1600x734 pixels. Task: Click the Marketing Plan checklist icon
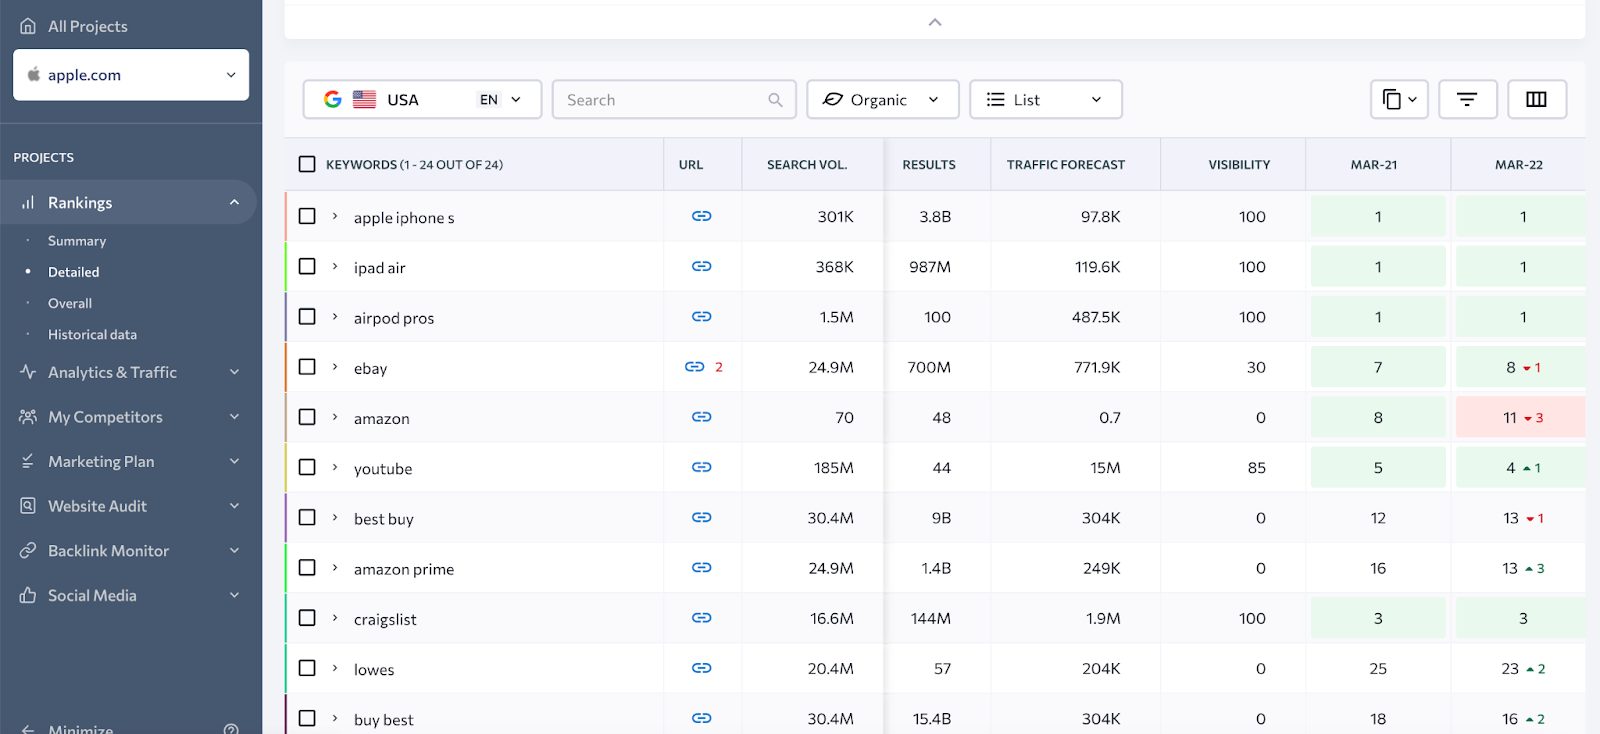(x=28, y=461)
